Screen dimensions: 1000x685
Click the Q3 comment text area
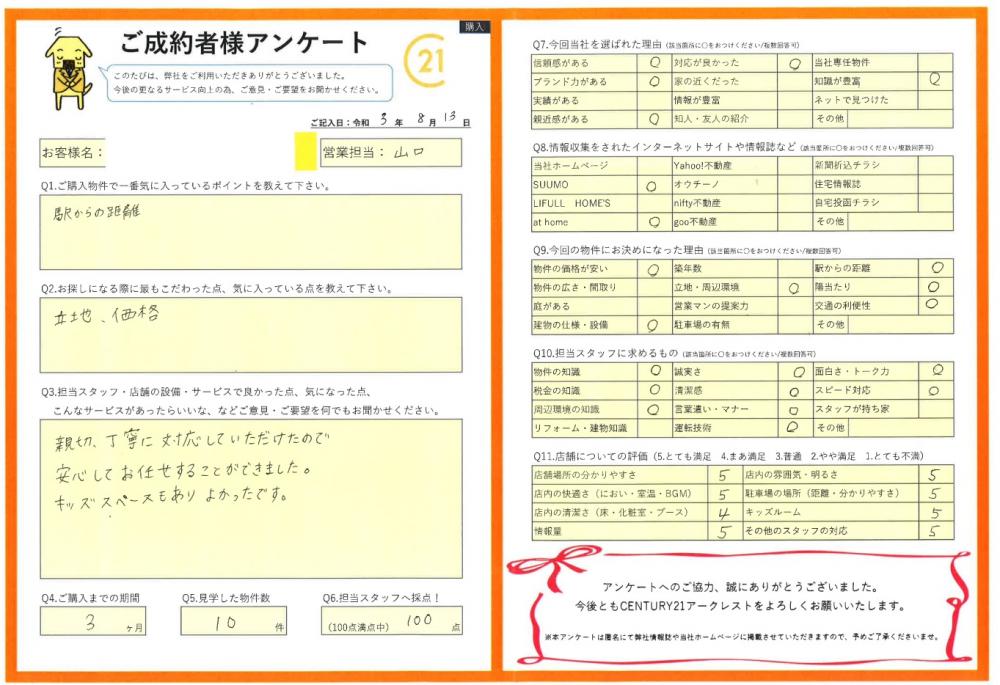pyautogui.click(x=251, y=498)
